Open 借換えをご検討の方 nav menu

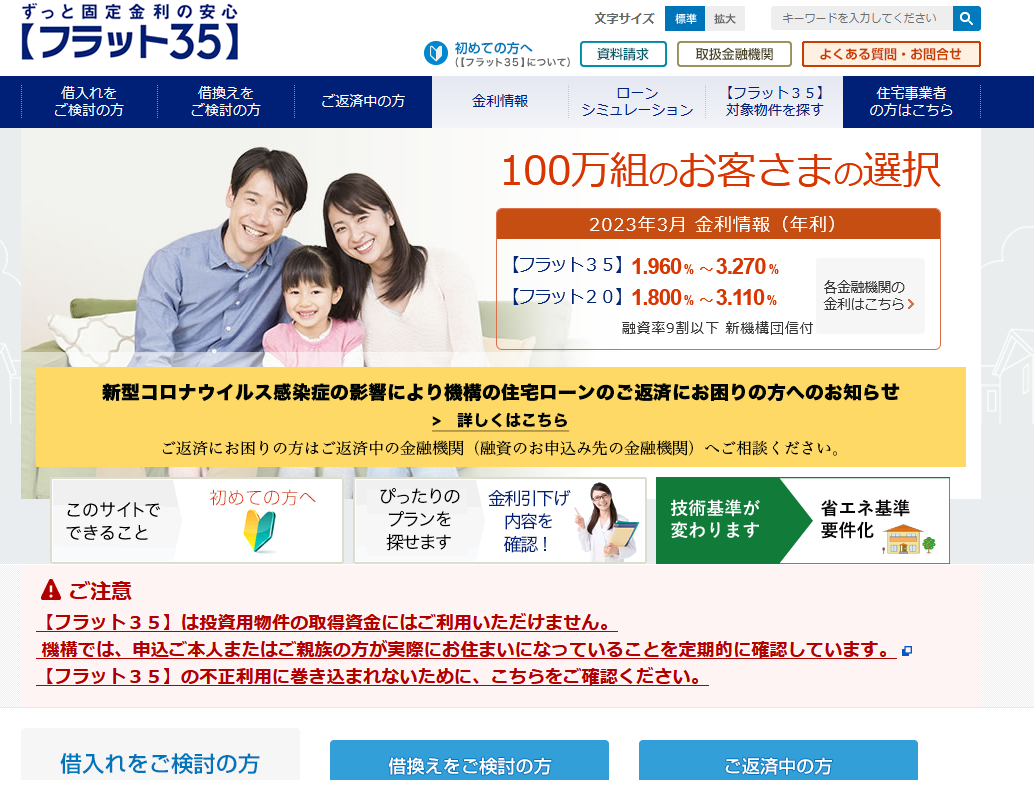[x=226, y=102]
